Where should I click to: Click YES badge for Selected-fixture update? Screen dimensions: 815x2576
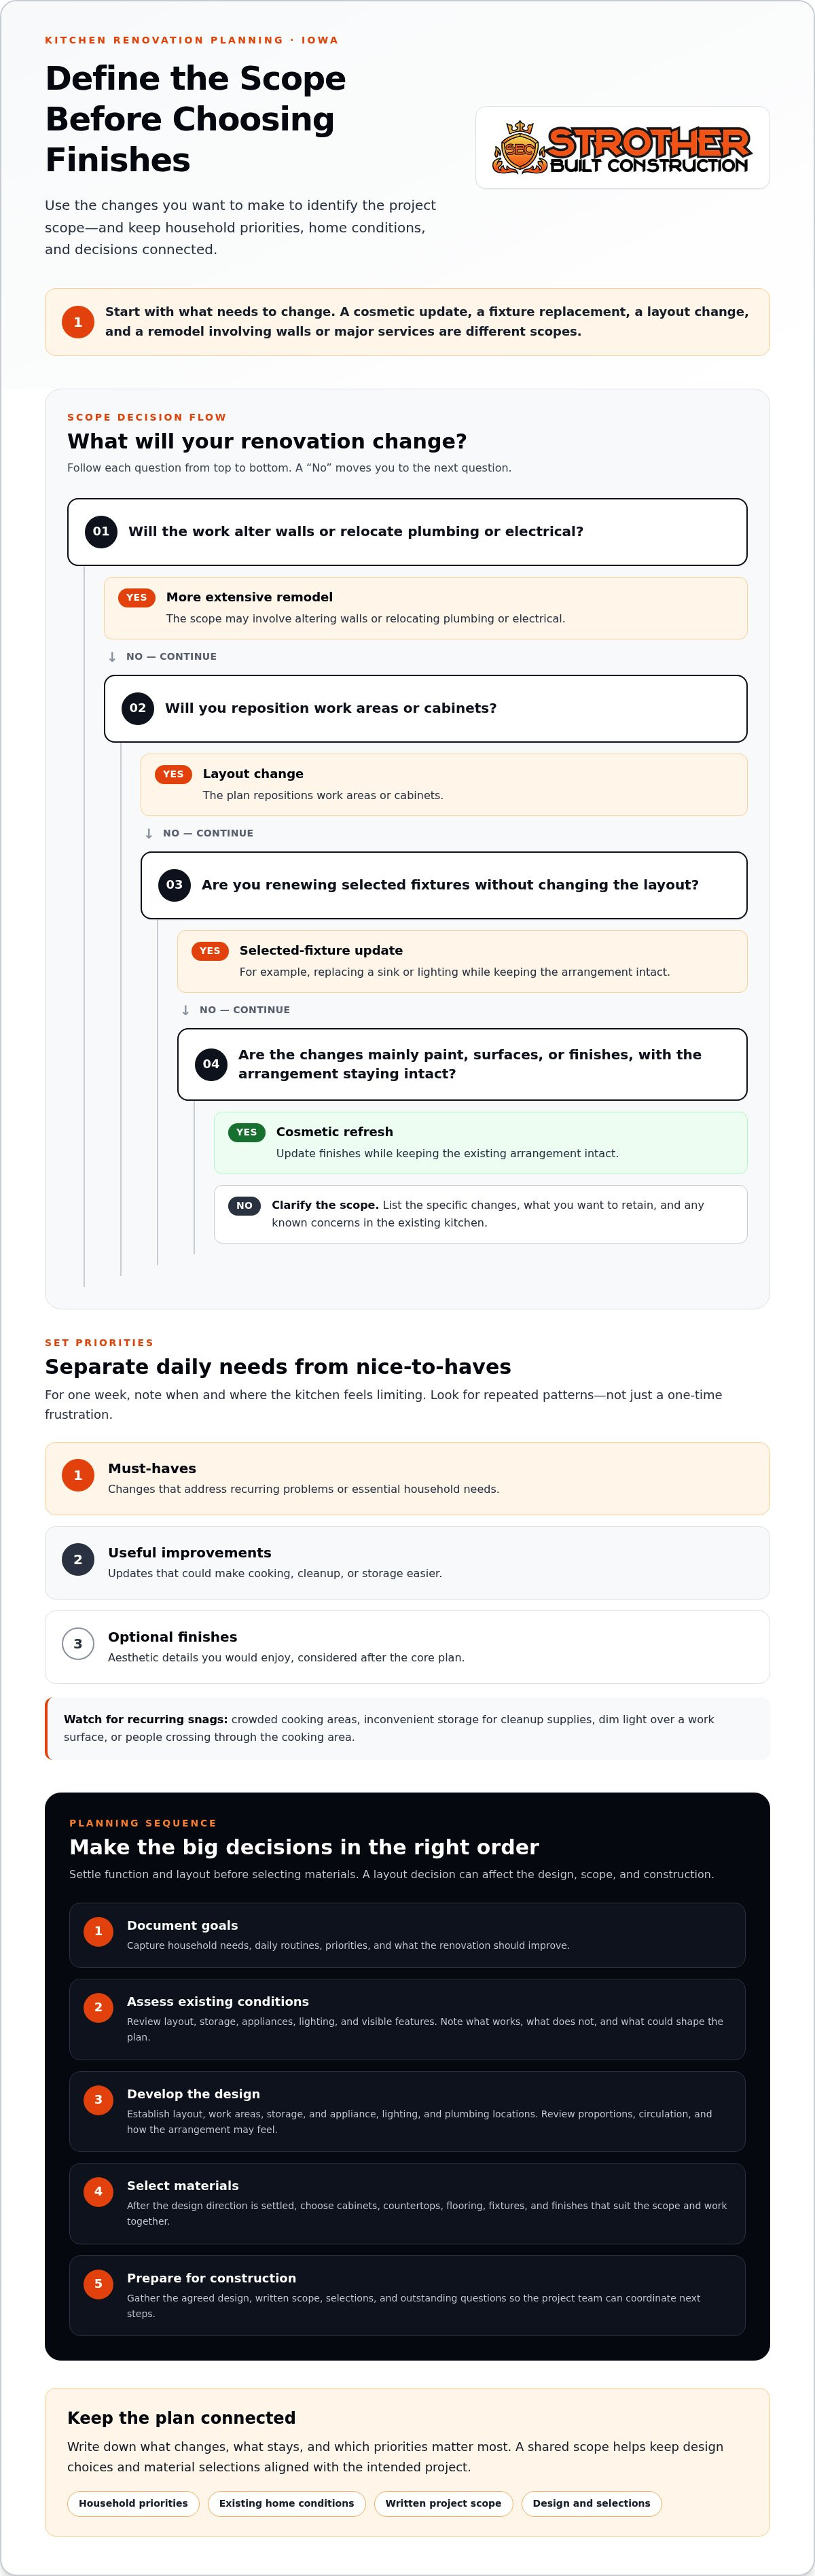(210, 951)
